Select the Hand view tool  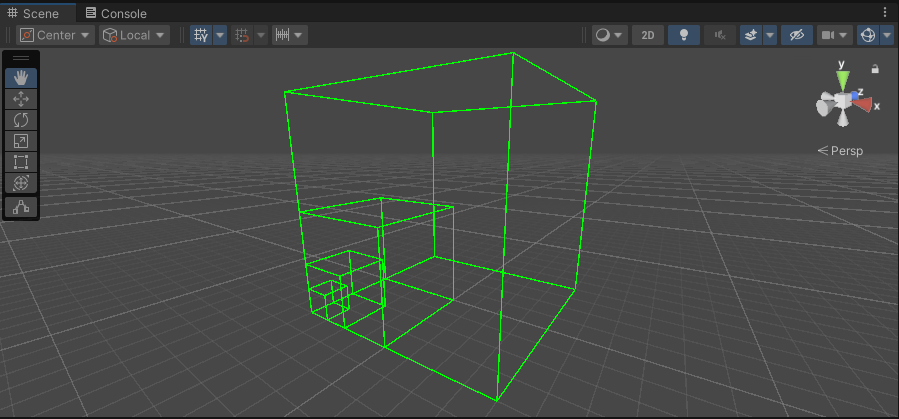tap(21, 78)
